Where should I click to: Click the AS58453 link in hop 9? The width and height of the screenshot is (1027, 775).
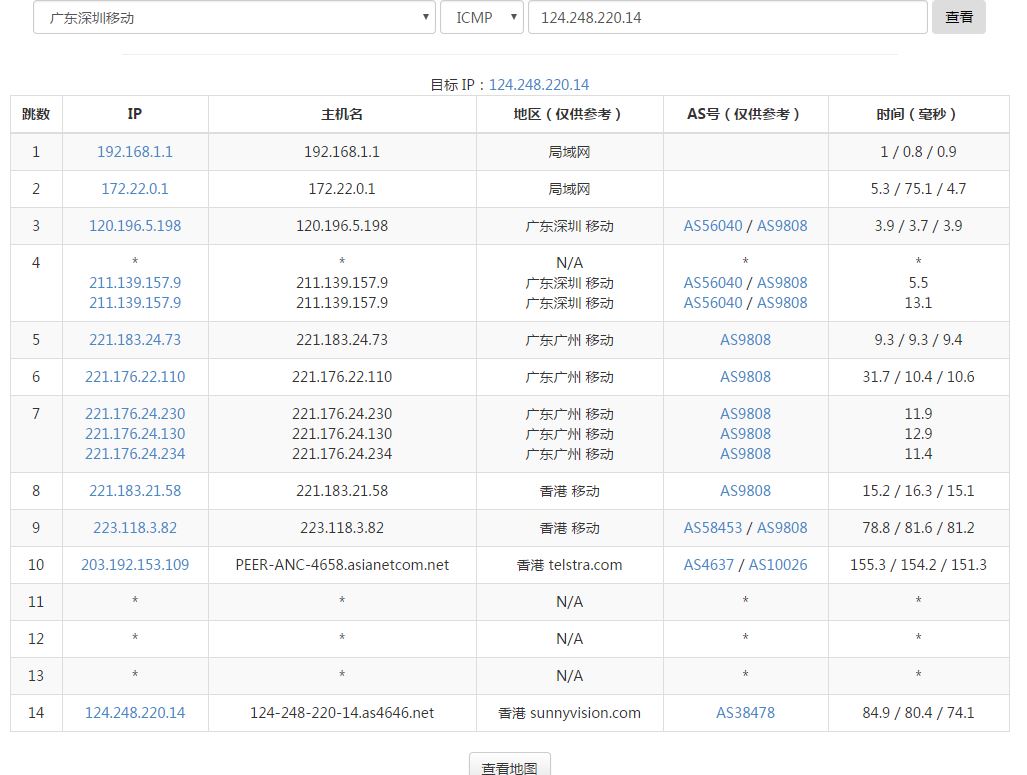coord(713,528)
